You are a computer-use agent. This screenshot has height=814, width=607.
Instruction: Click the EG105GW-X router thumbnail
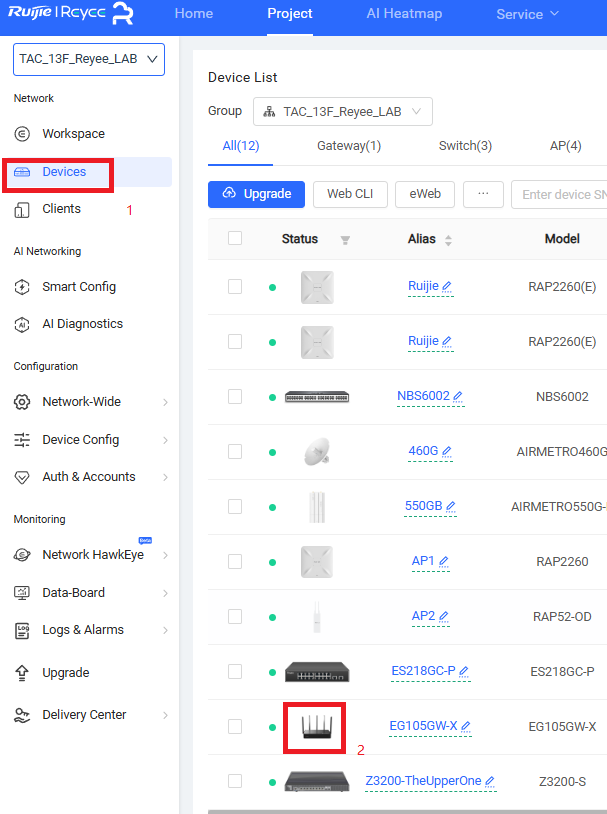(x=317, y=727)
